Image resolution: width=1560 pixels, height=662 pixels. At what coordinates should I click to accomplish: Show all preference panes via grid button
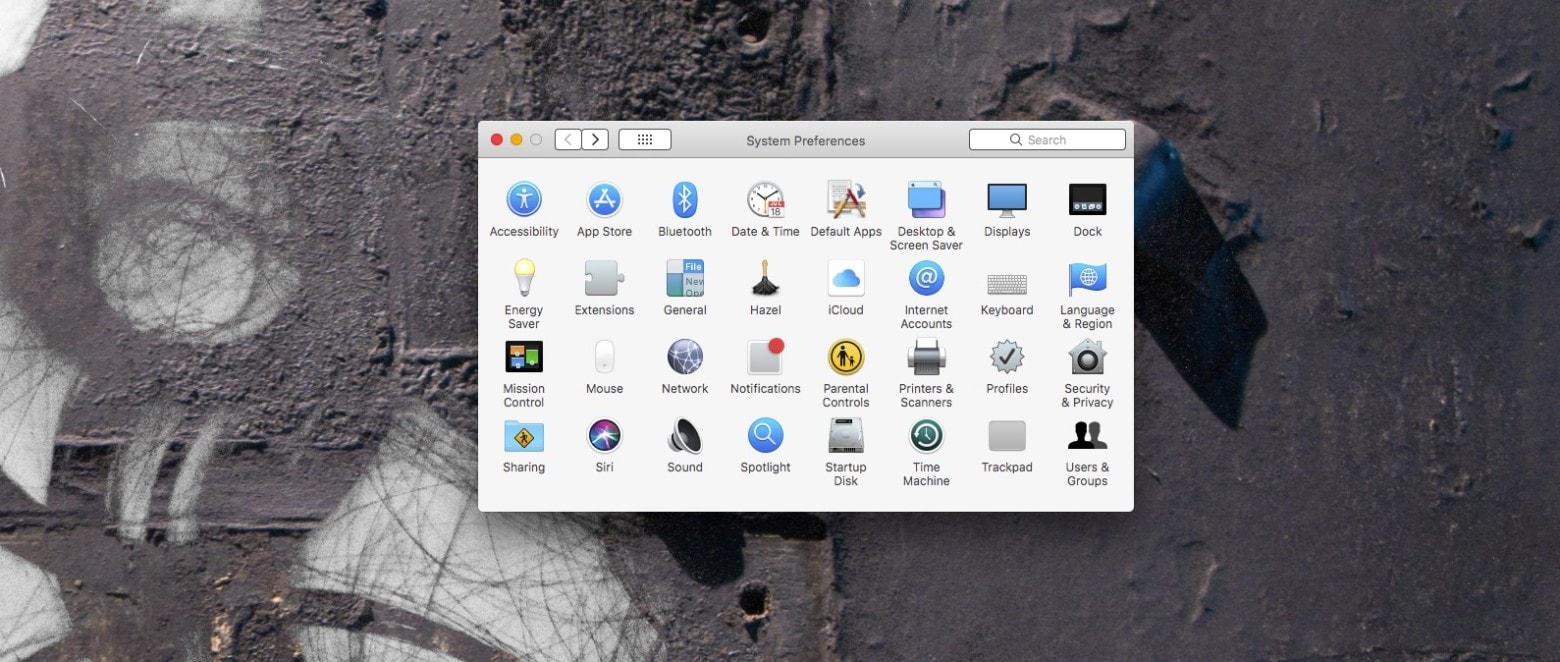click(645, 139)
